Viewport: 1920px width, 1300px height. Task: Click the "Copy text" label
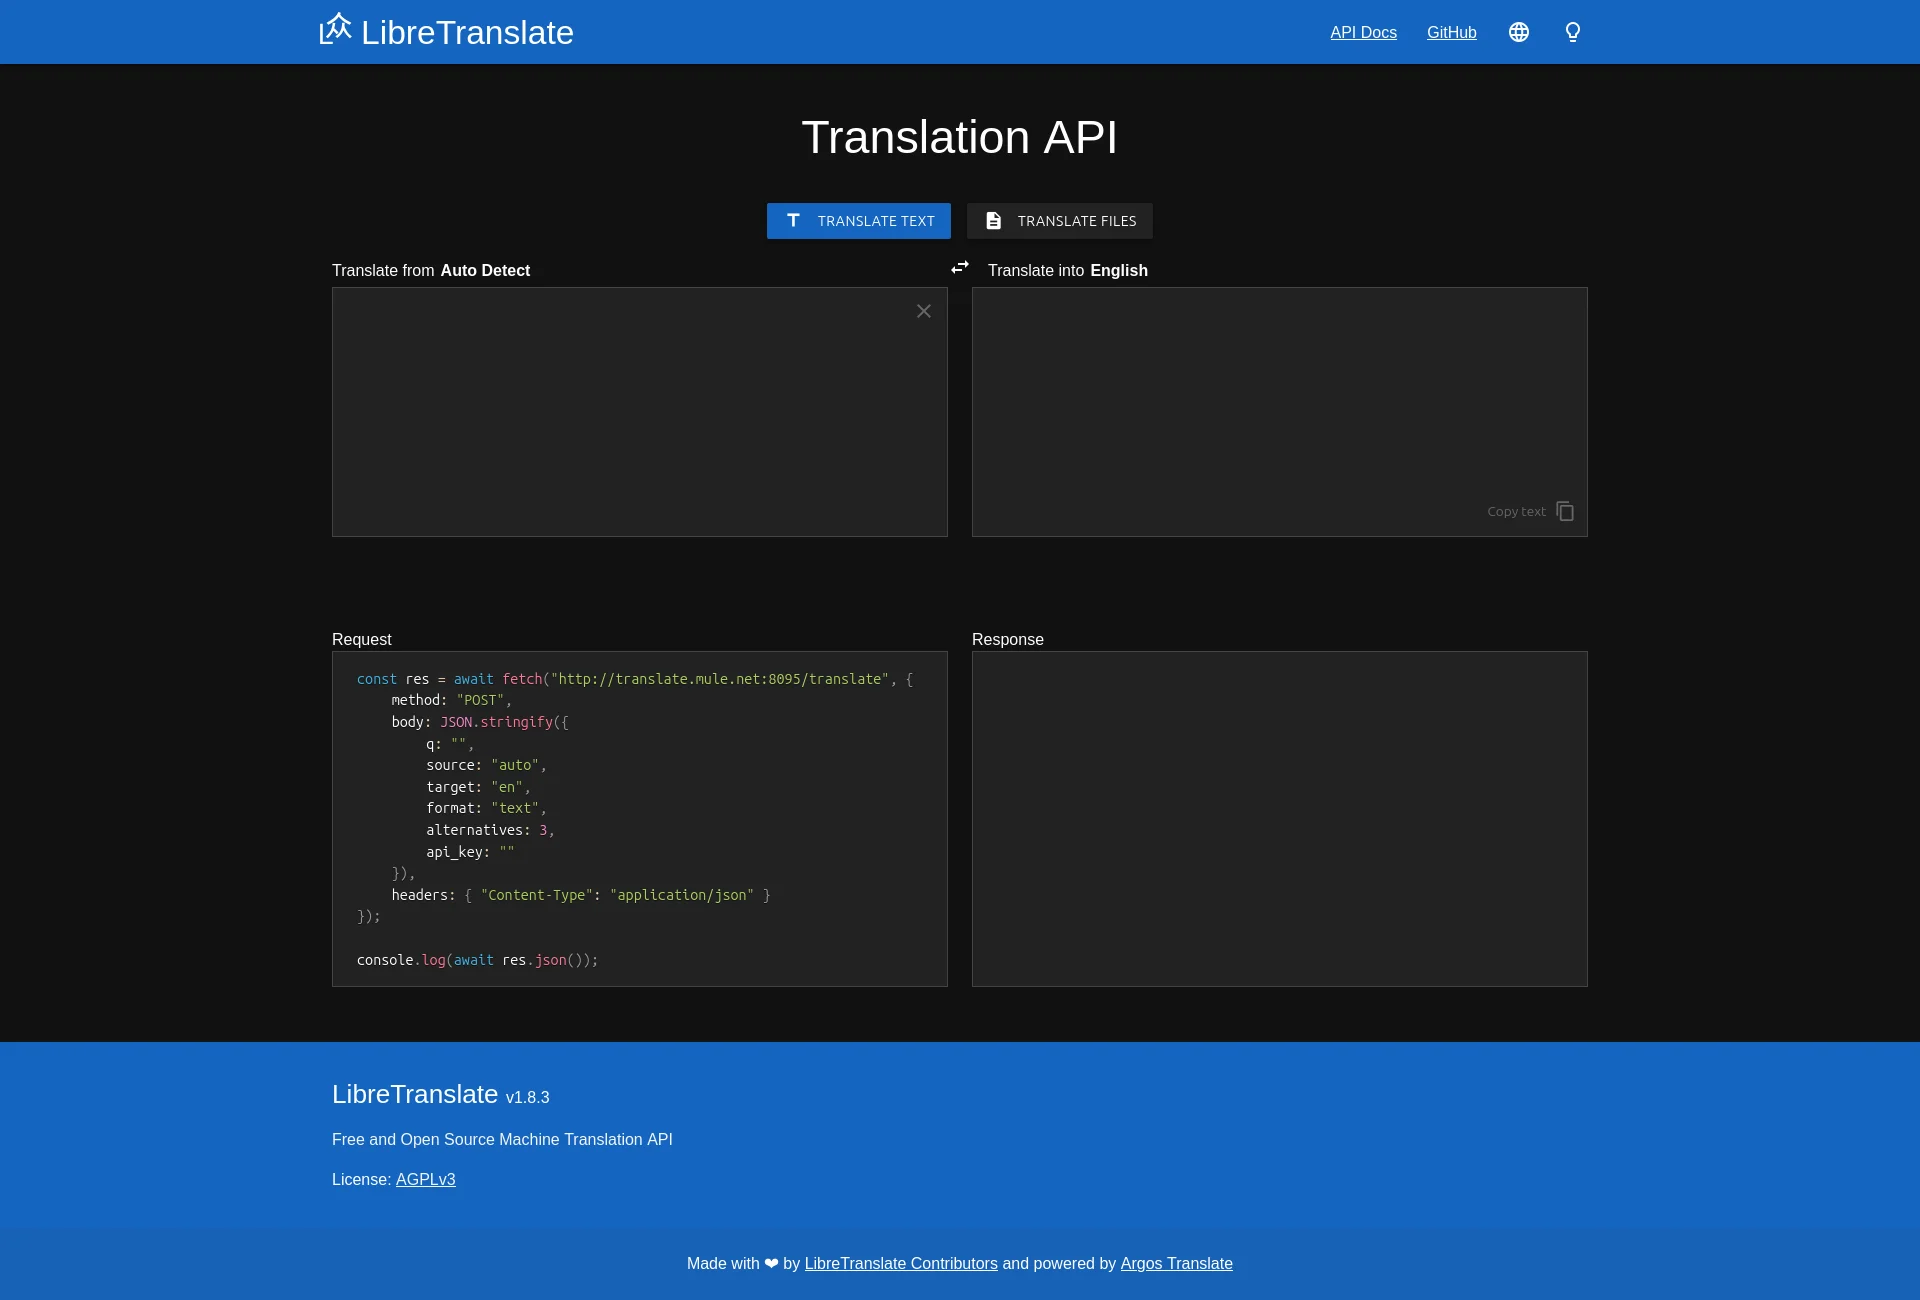[x=1516, y=511]
